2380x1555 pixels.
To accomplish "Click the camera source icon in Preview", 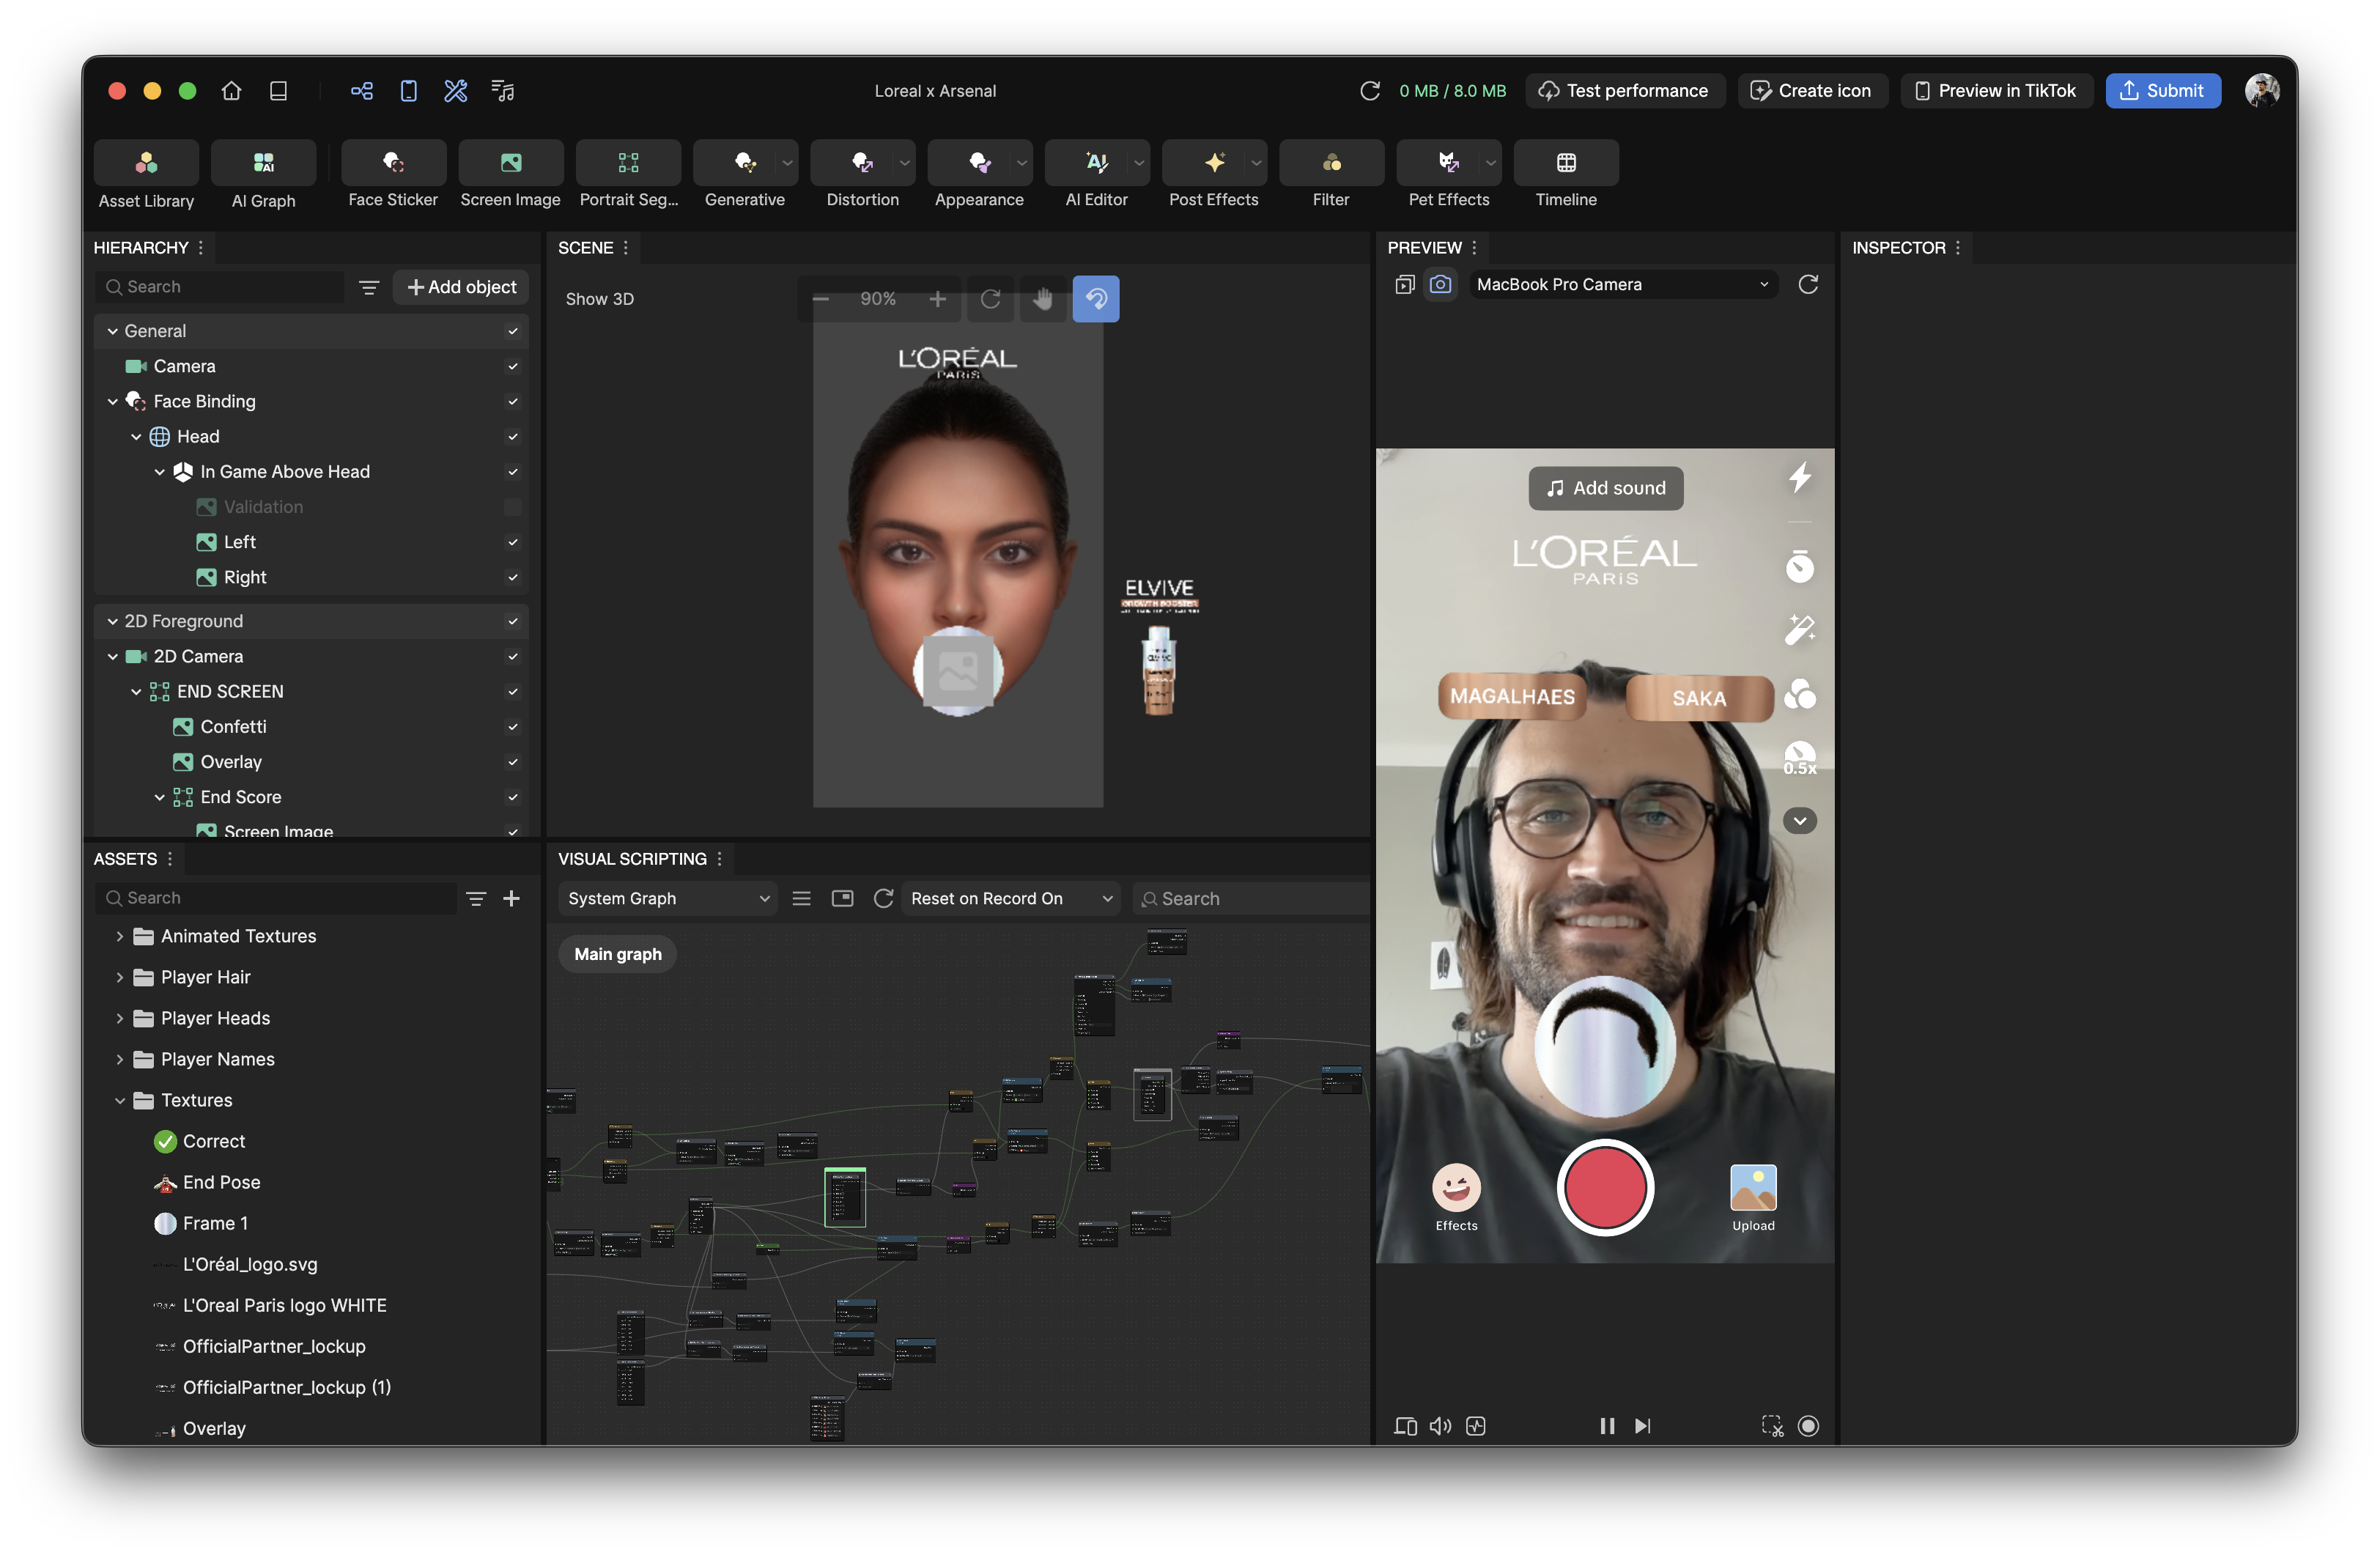I will point(1440,284).
